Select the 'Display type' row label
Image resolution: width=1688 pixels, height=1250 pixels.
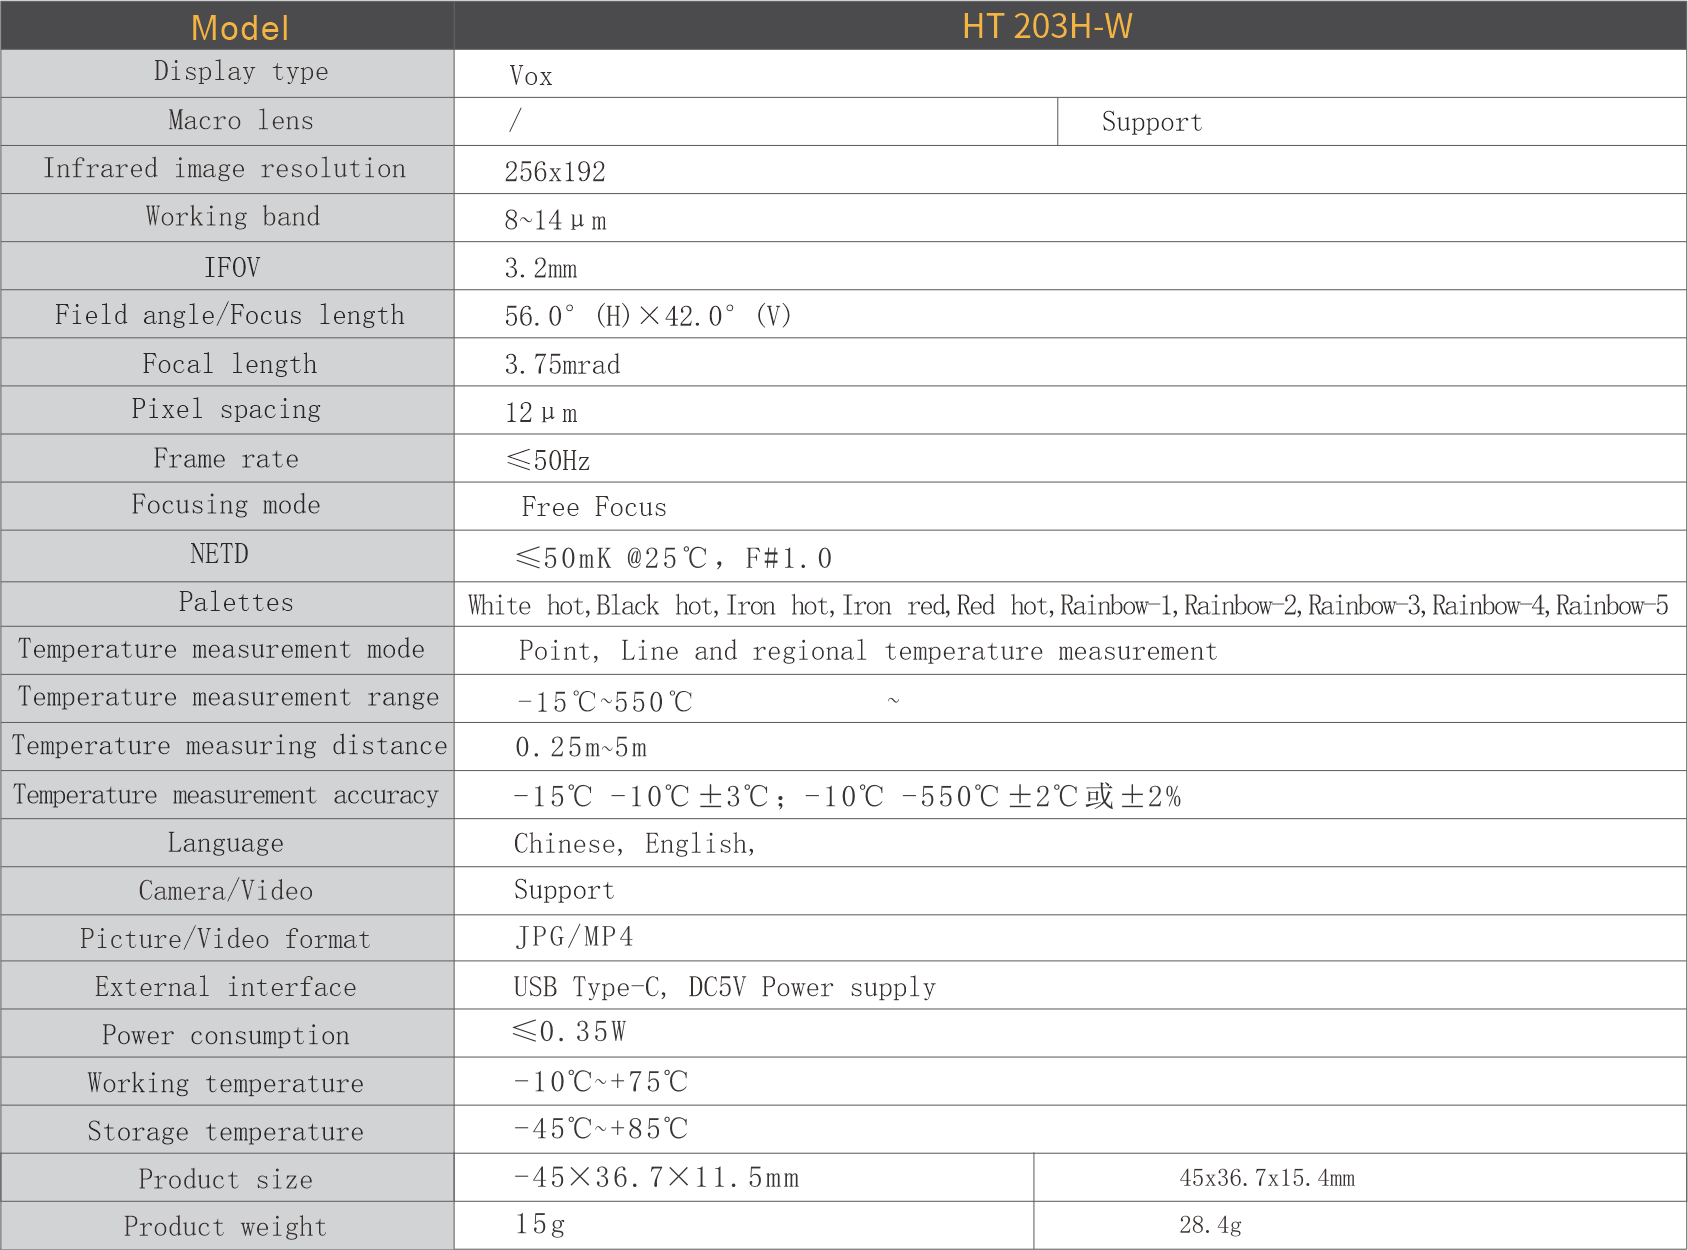click(x=241, y=72)
